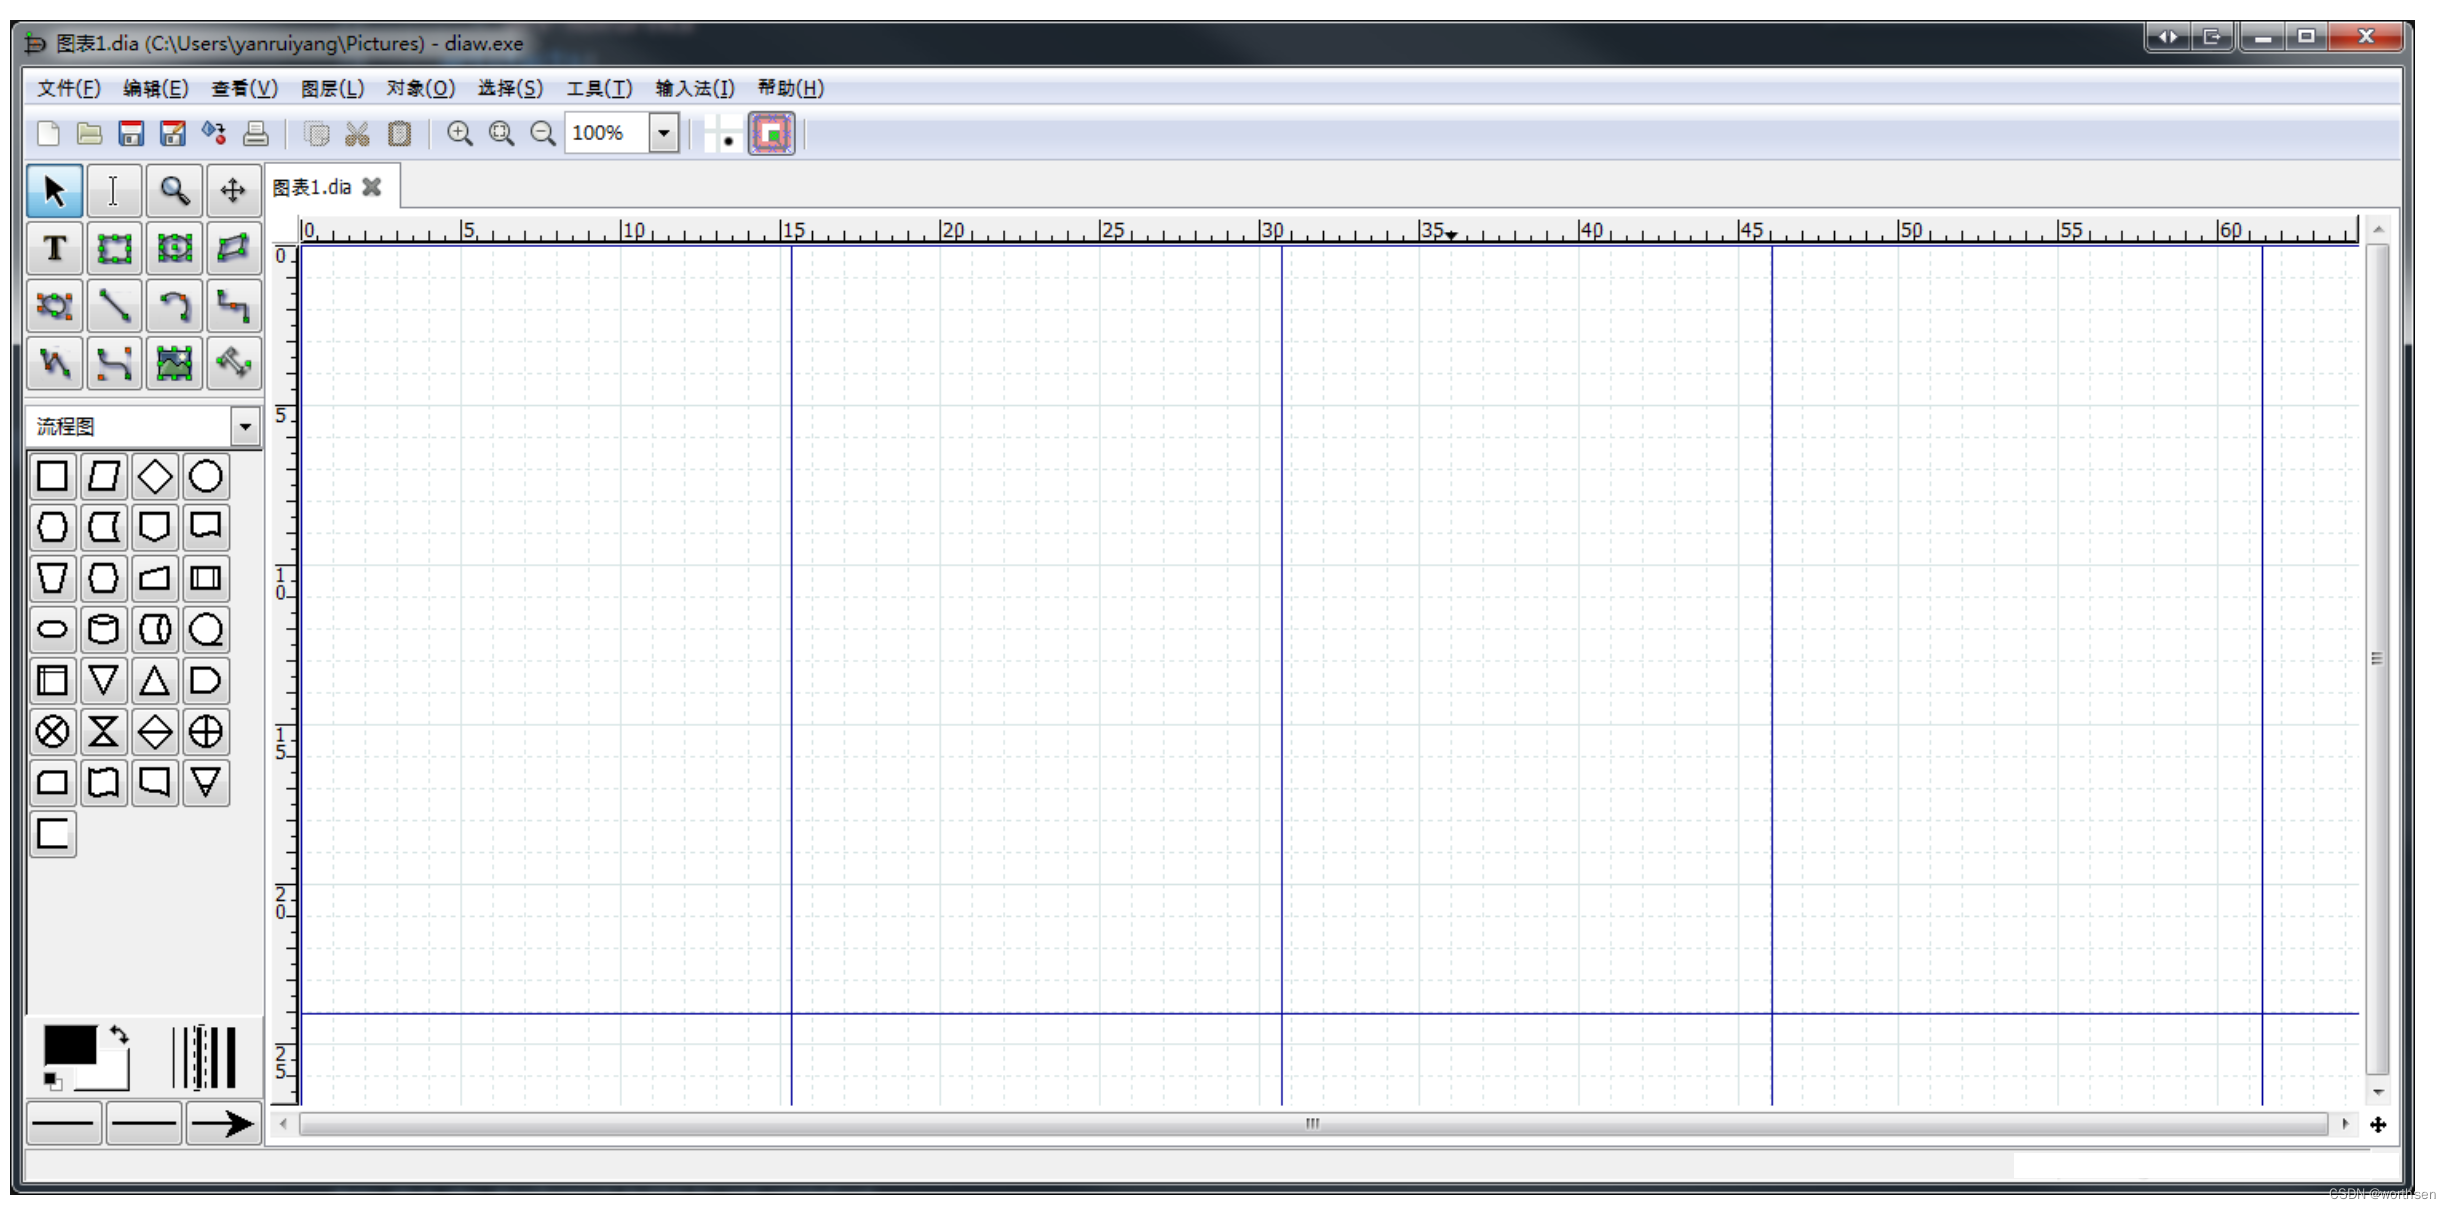Select the Magnify tool in toolbox
Image resolution: width=2451 pixels, height=1209 pixels.
coord(174,190)
